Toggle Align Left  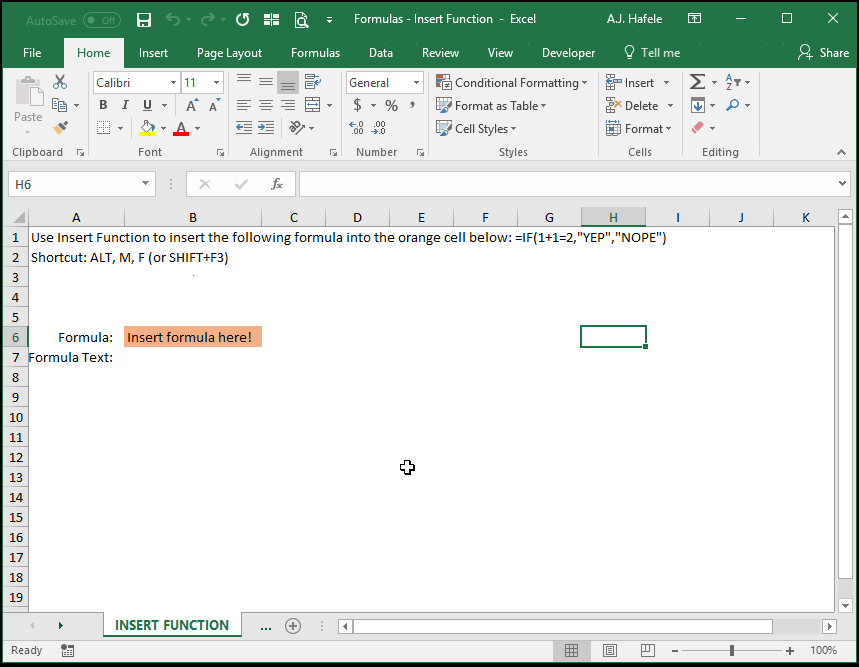[x=244, y=105]
